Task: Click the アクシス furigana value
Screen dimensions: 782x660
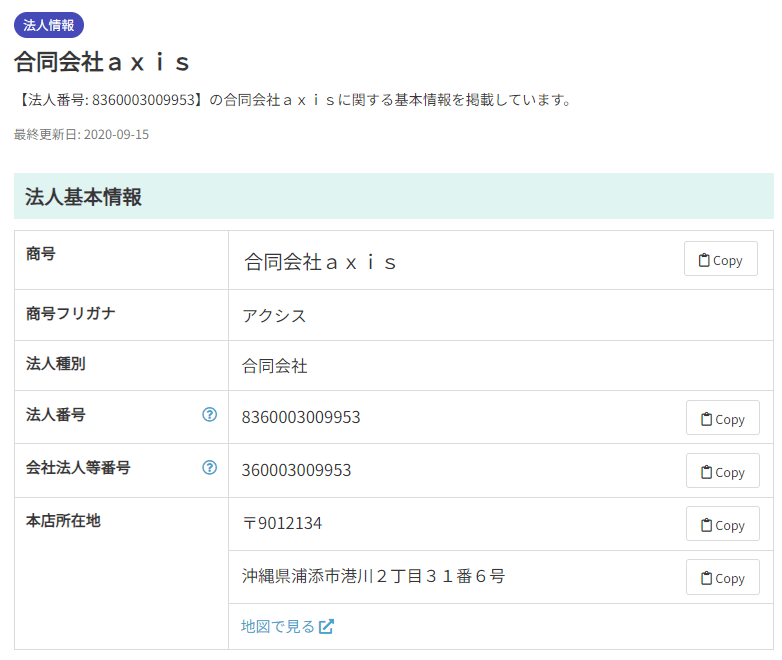Action: (x=274, y=316)
